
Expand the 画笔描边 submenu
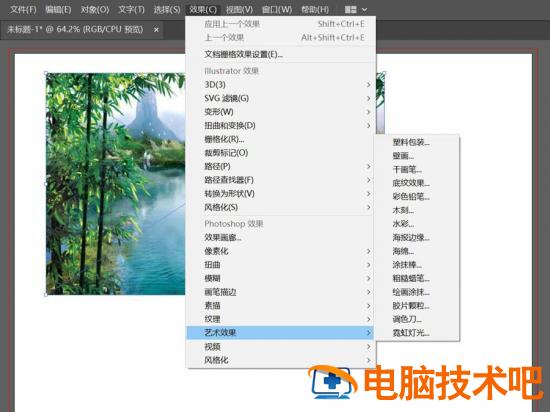coord(281,292)
